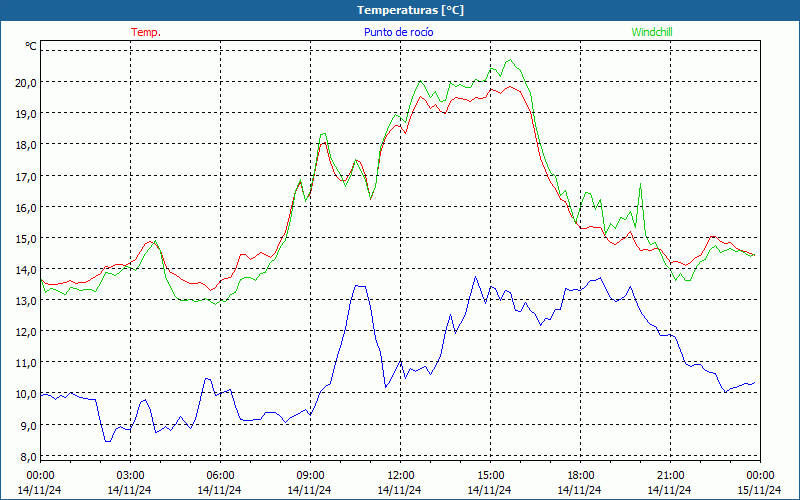
Task: Select the green 'Windchill' legend label
Action: tap(652, 32)
